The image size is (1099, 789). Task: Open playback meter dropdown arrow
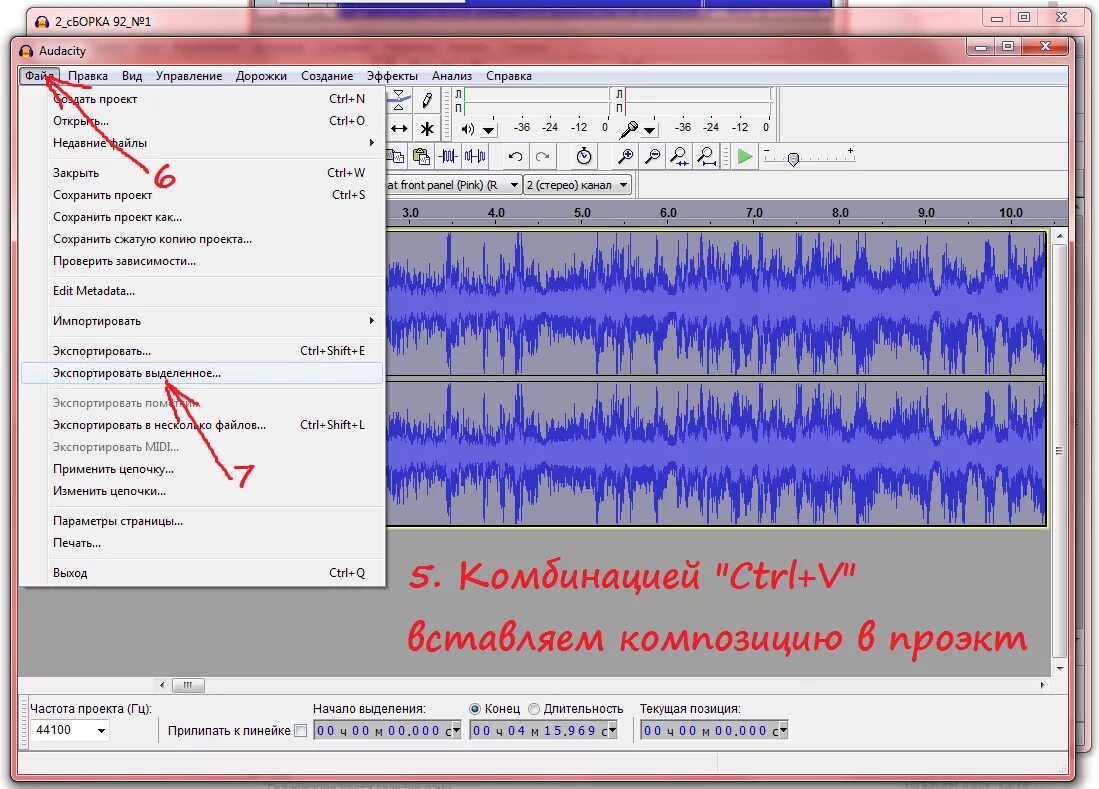point(489,130)
